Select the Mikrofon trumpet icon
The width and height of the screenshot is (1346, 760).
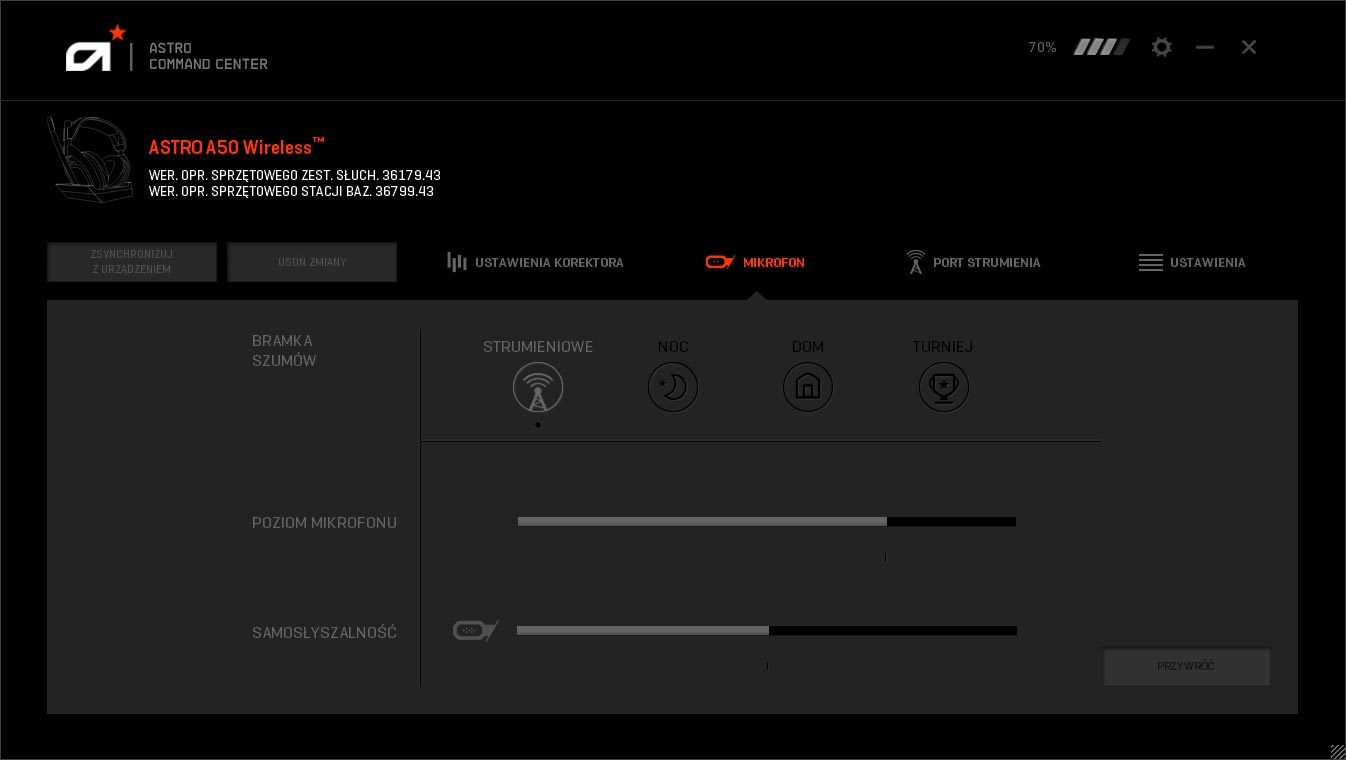[x=720, y=262]
